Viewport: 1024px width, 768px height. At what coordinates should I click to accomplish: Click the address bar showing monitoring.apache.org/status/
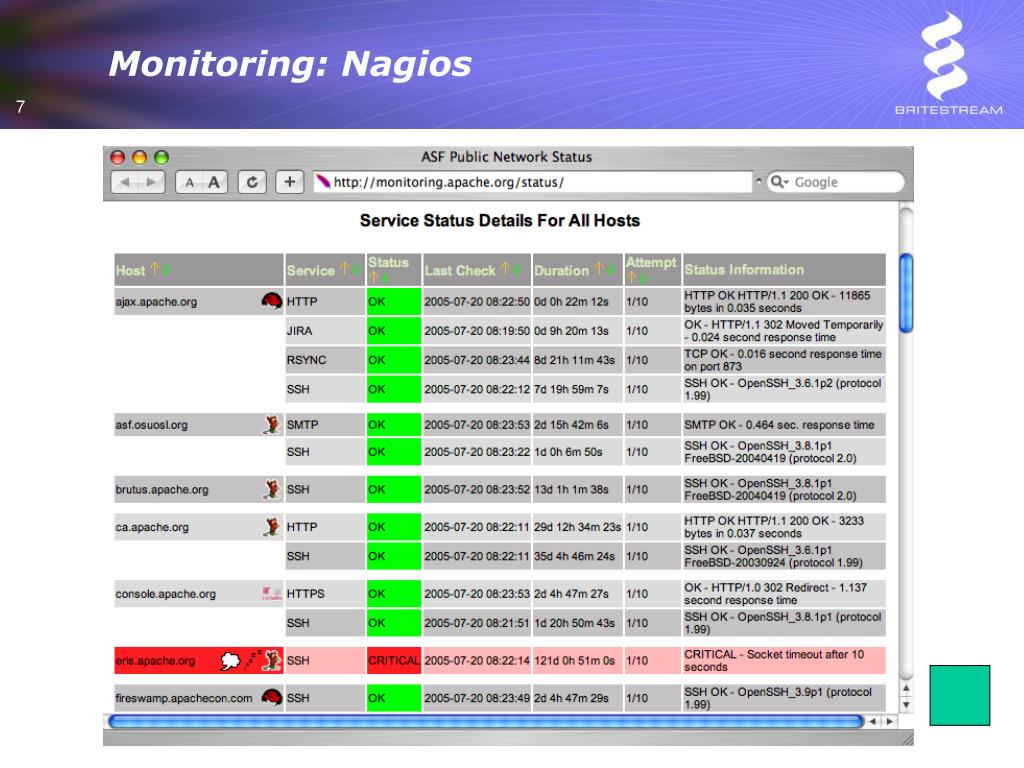point(532,182)
